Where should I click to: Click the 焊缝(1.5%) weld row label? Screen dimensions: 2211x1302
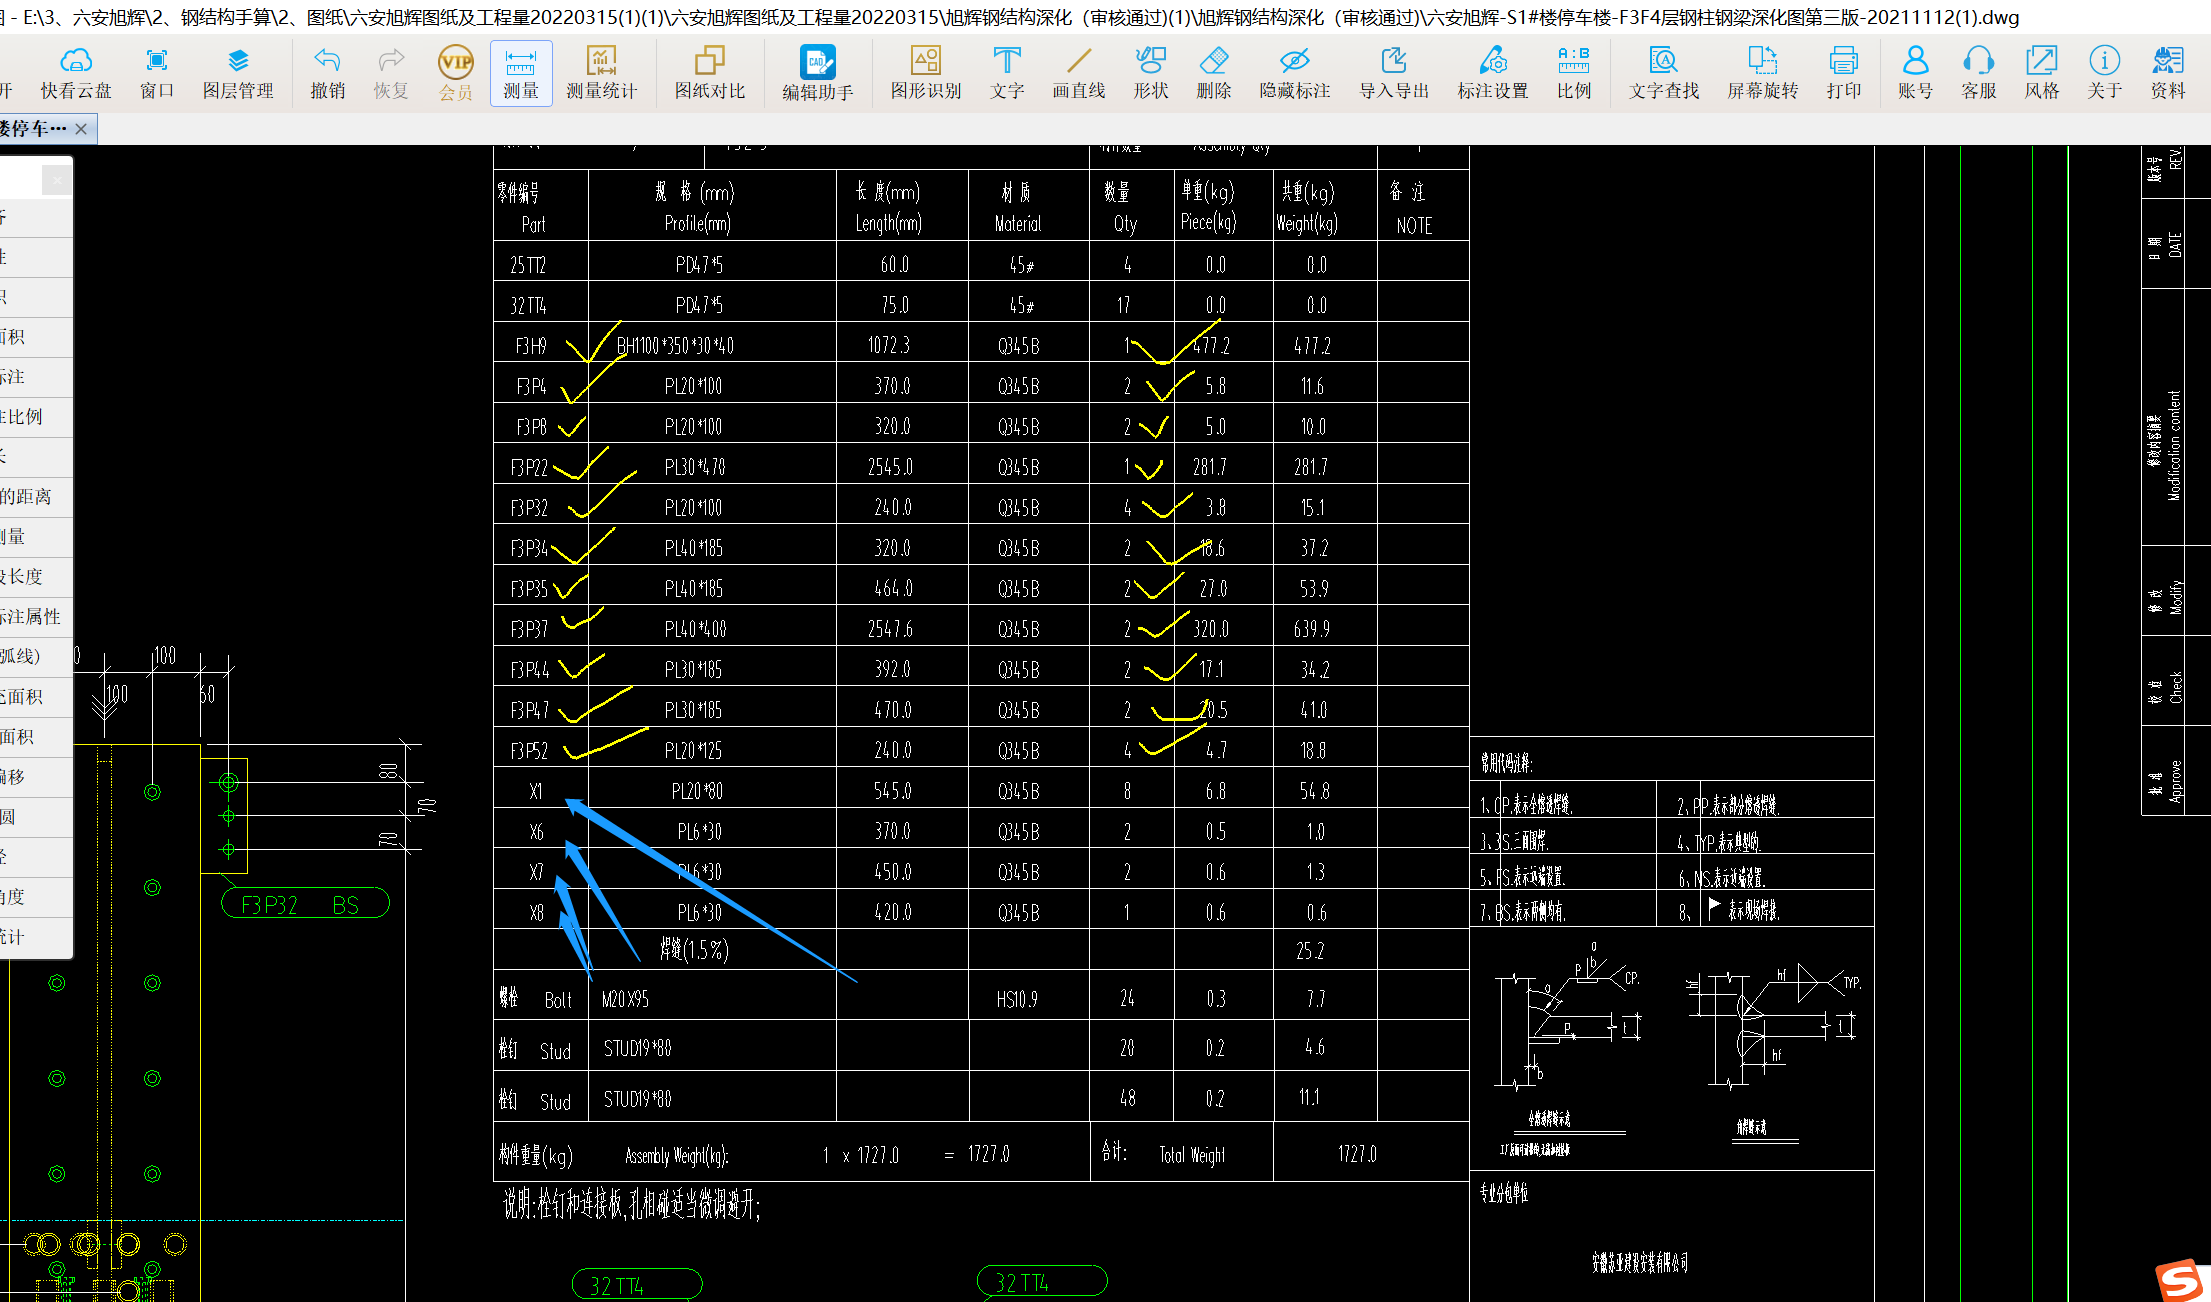coord(694,949)
